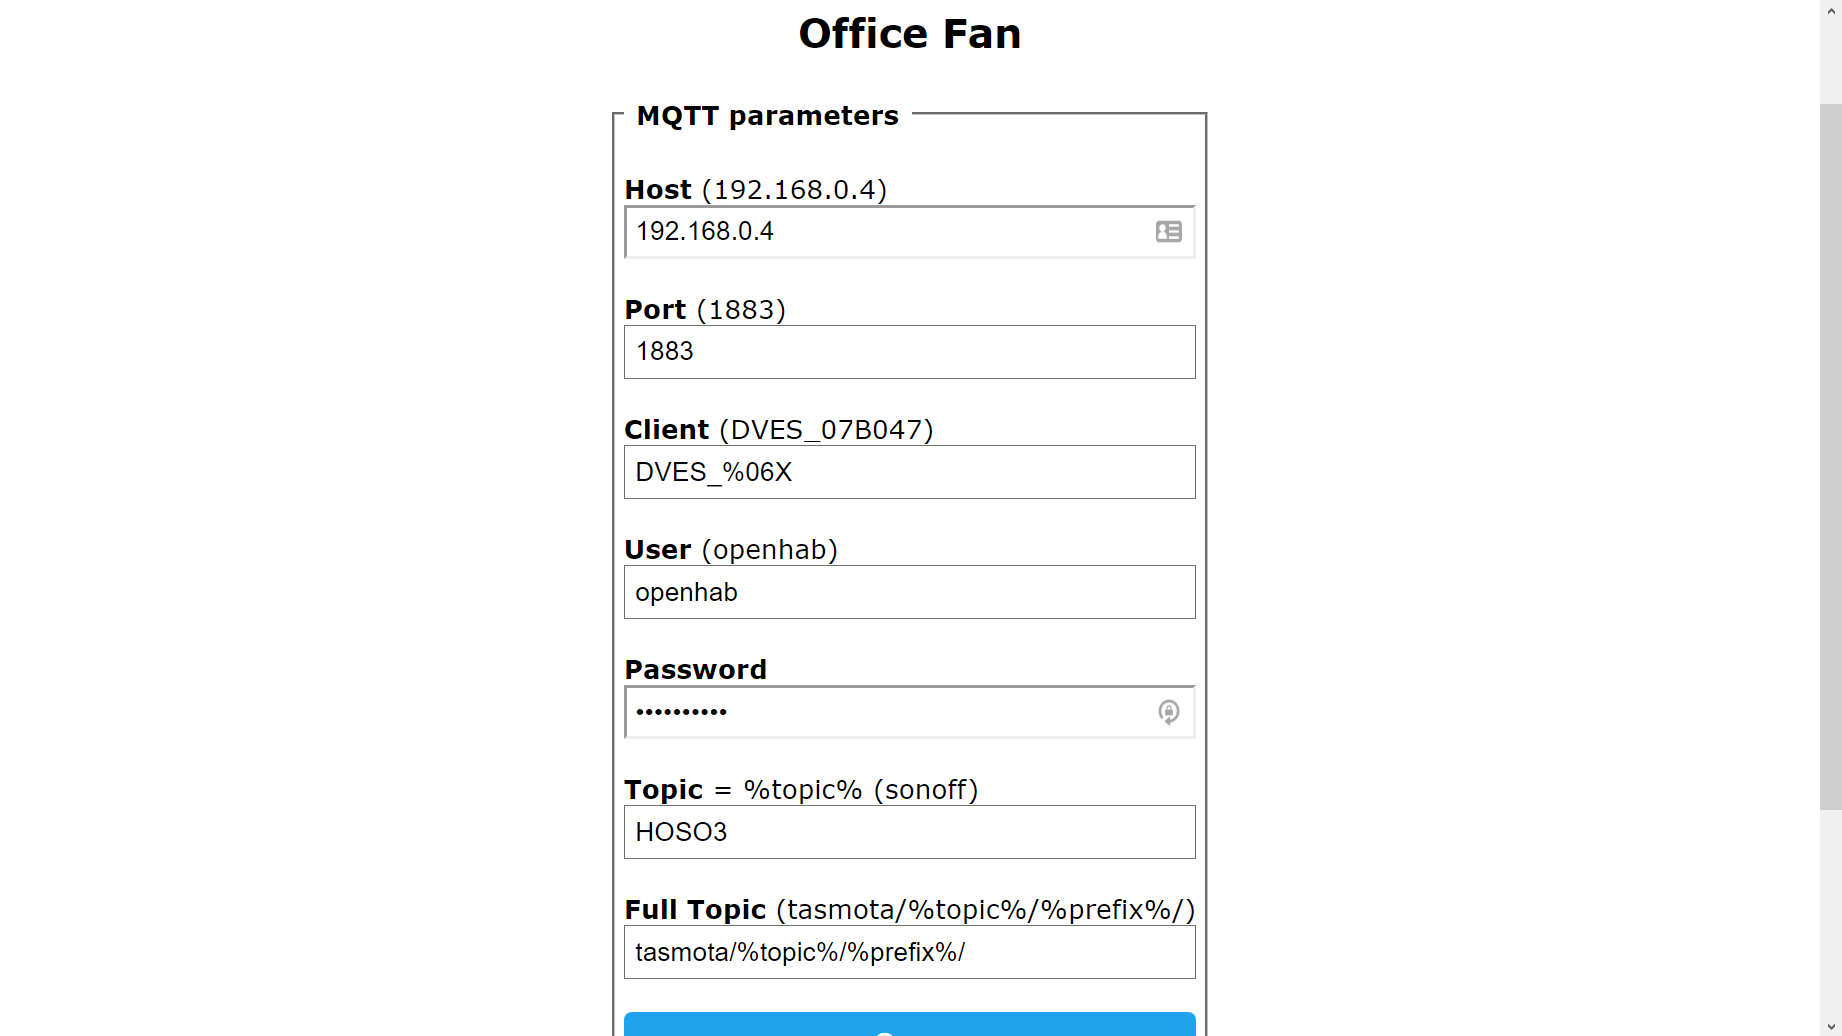Click the Office Fan page heading
This screenshot has width=1842, height=1036.
909,34
